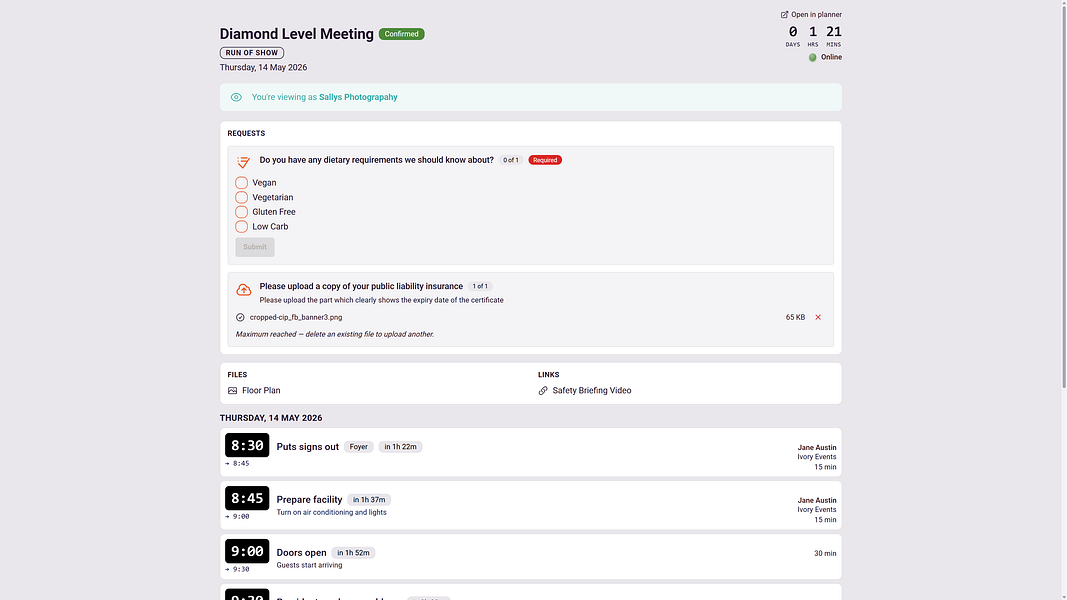
Task: Click the Diamond Level Meeting title
Action: (x=297, y=34)
